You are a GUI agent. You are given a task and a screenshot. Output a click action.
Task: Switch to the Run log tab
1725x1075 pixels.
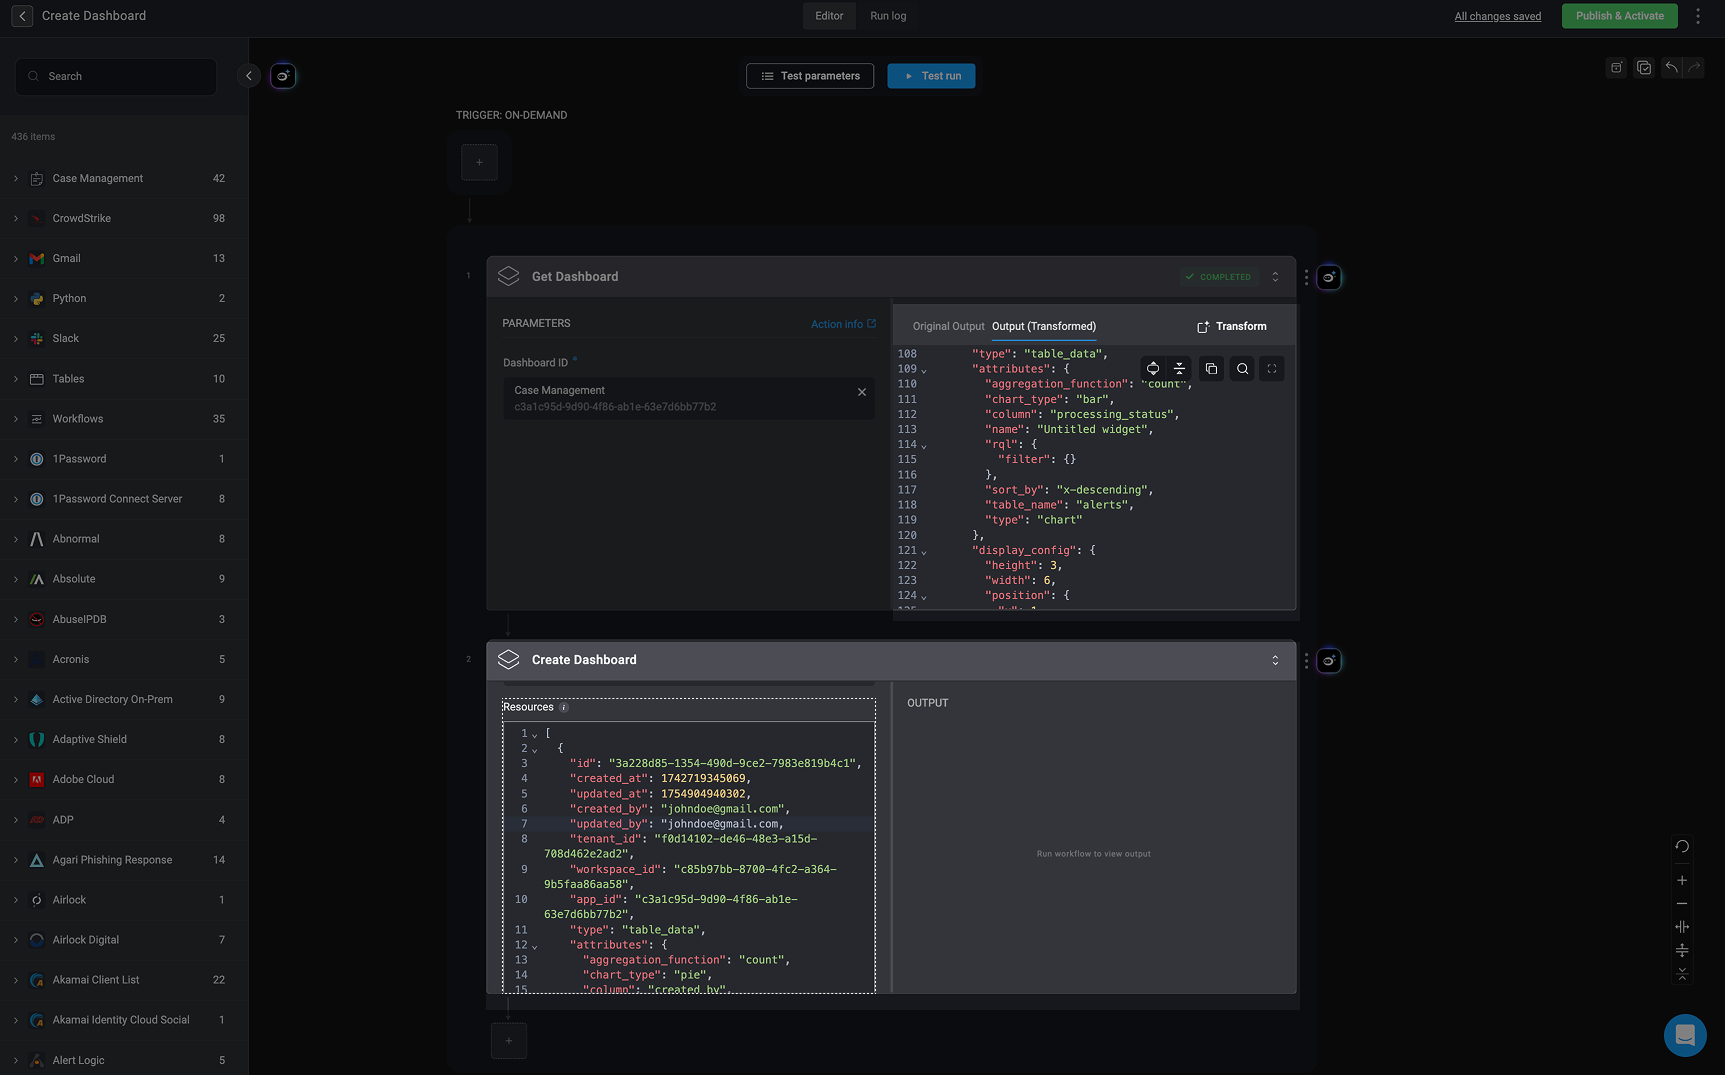coord(888,16)
